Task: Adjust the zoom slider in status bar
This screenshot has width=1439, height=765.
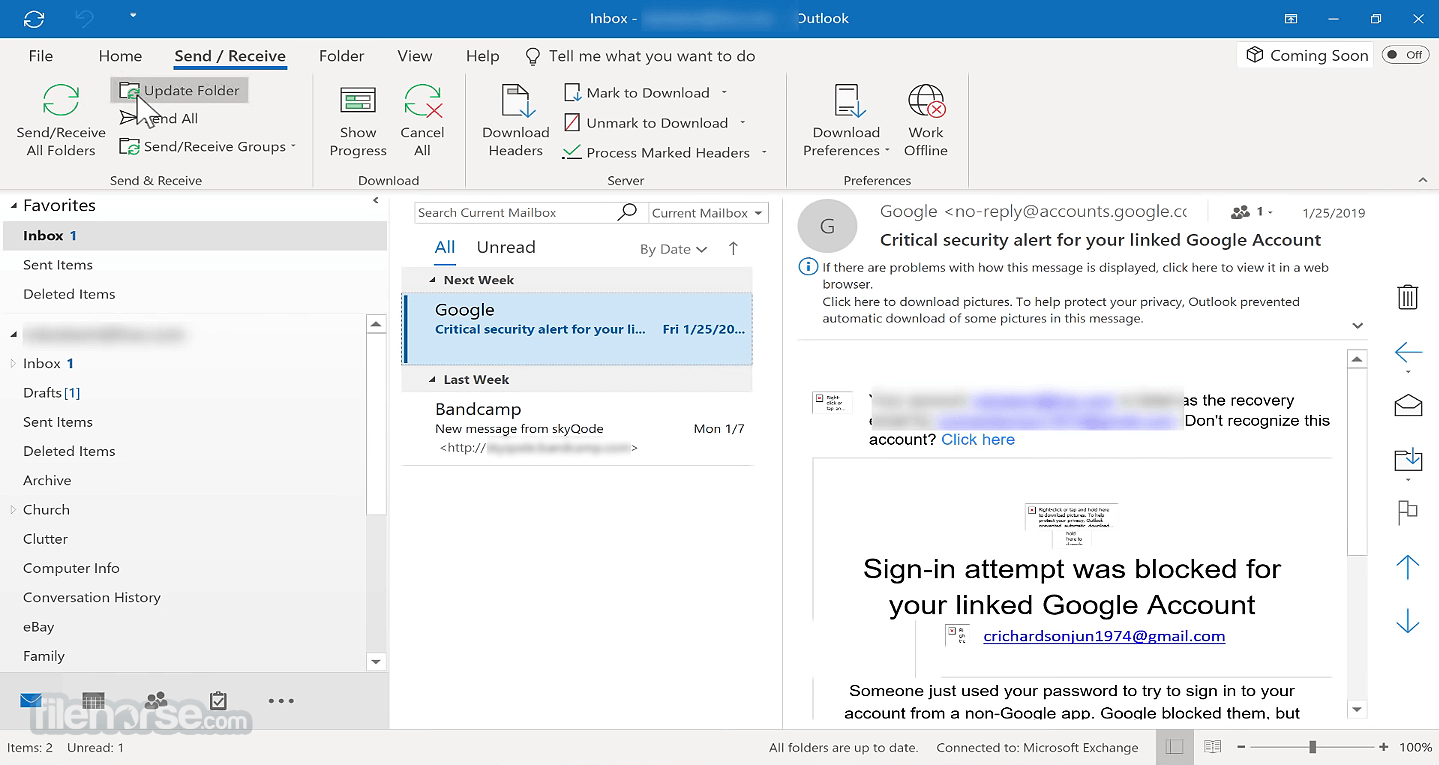Action: point(1312,747)
